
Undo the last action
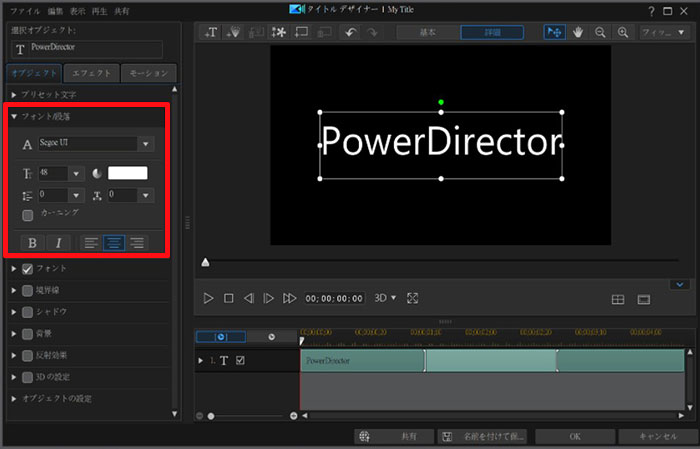pos(351,32)
